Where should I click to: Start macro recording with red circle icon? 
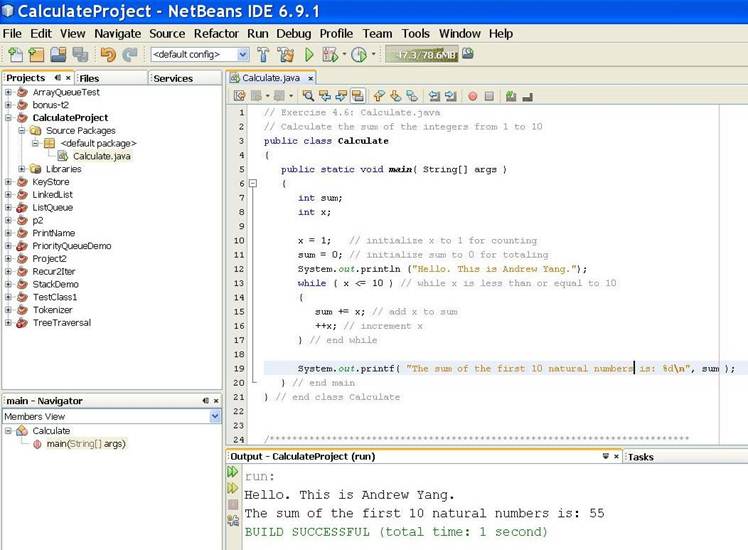point(472,96)
